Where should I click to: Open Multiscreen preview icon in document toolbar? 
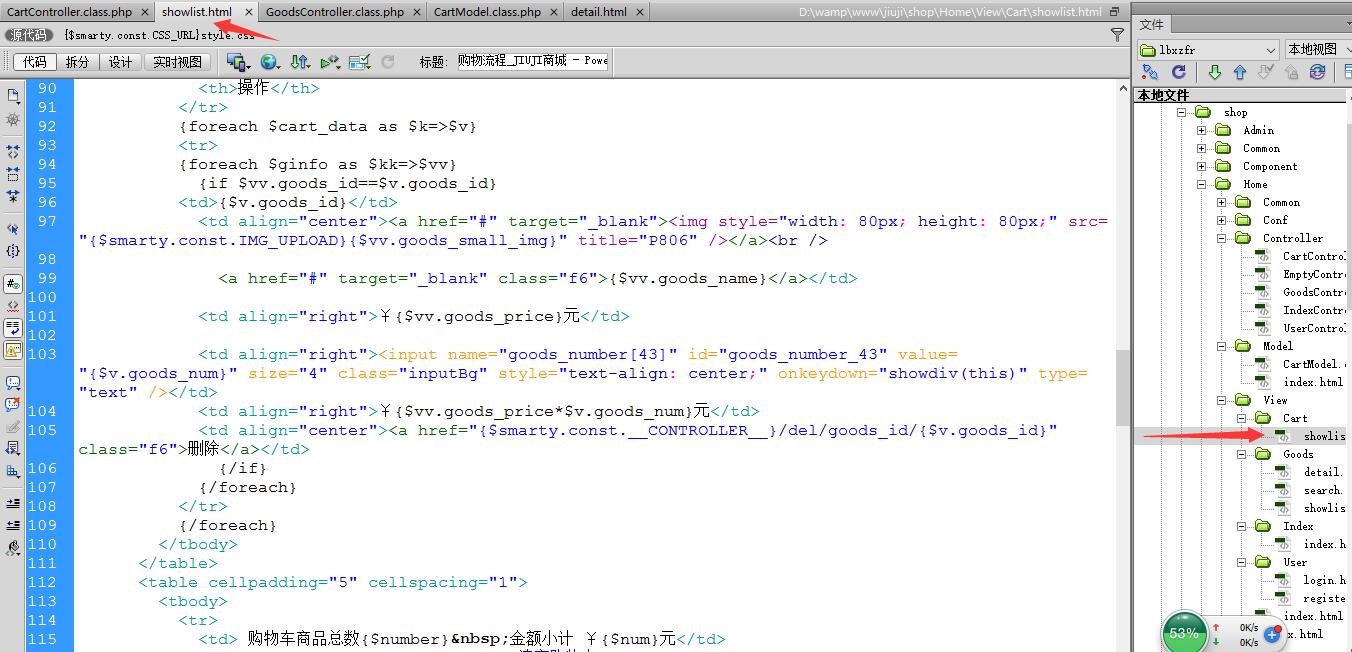point(238,61)
